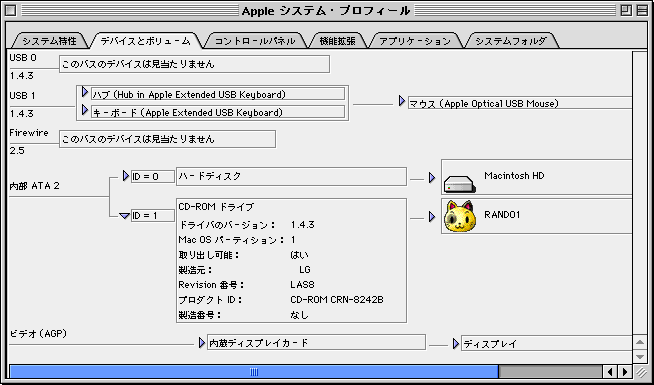This screenshot has height=385, width=654.
Task: Click the window close box in the title bar
Action: pyautogui.click(x=10, y=10)
